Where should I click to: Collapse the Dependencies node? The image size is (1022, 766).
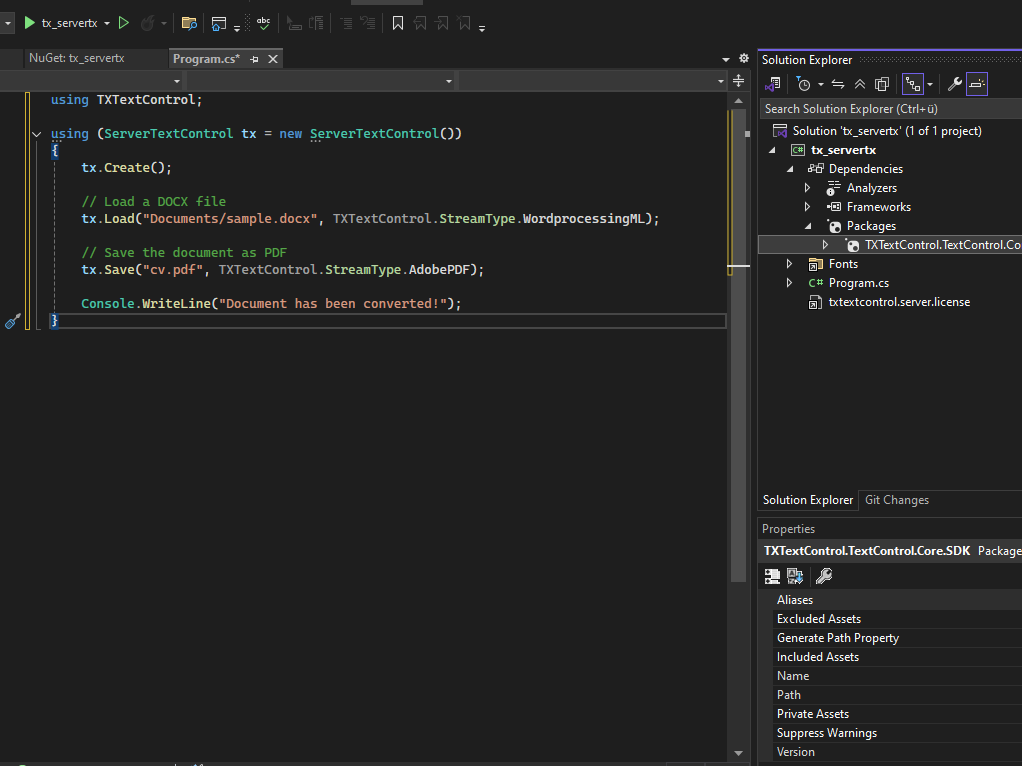pyautogui.click(x=790, y=169)
